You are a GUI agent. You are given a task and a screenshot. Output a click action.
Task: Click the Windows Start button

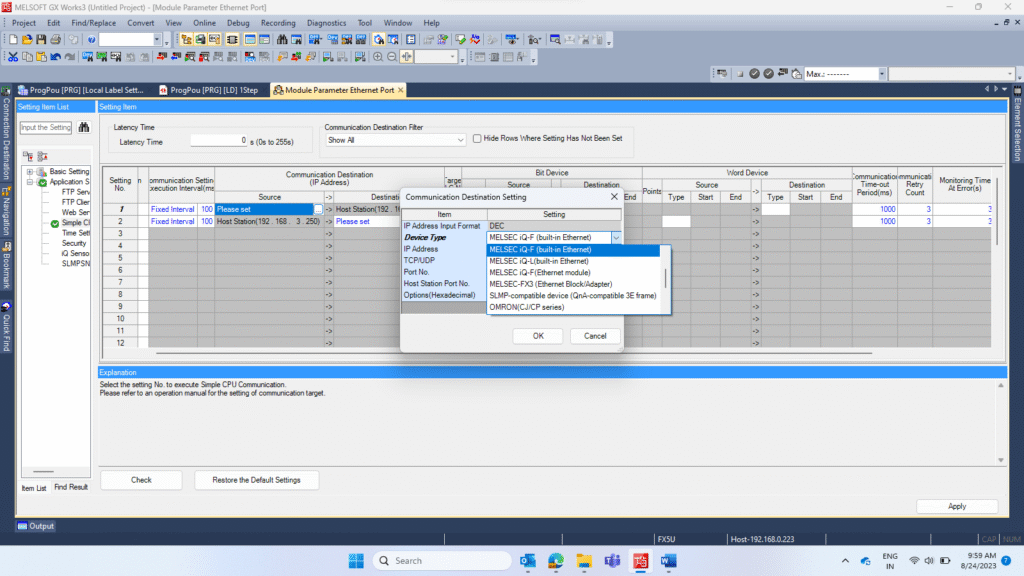(356, 561)
